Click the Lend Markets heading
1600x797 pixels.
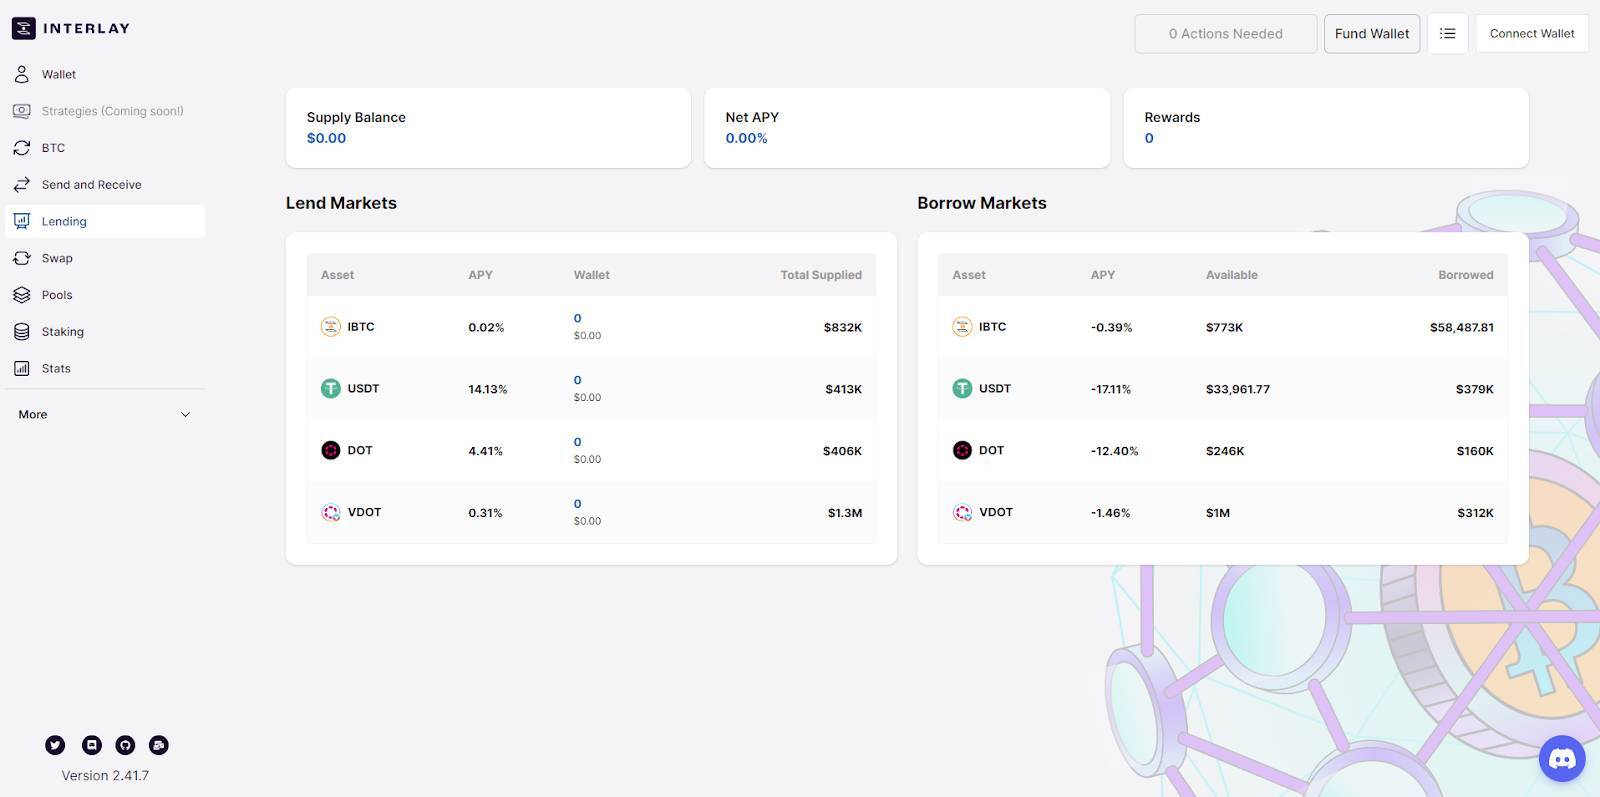341,203
